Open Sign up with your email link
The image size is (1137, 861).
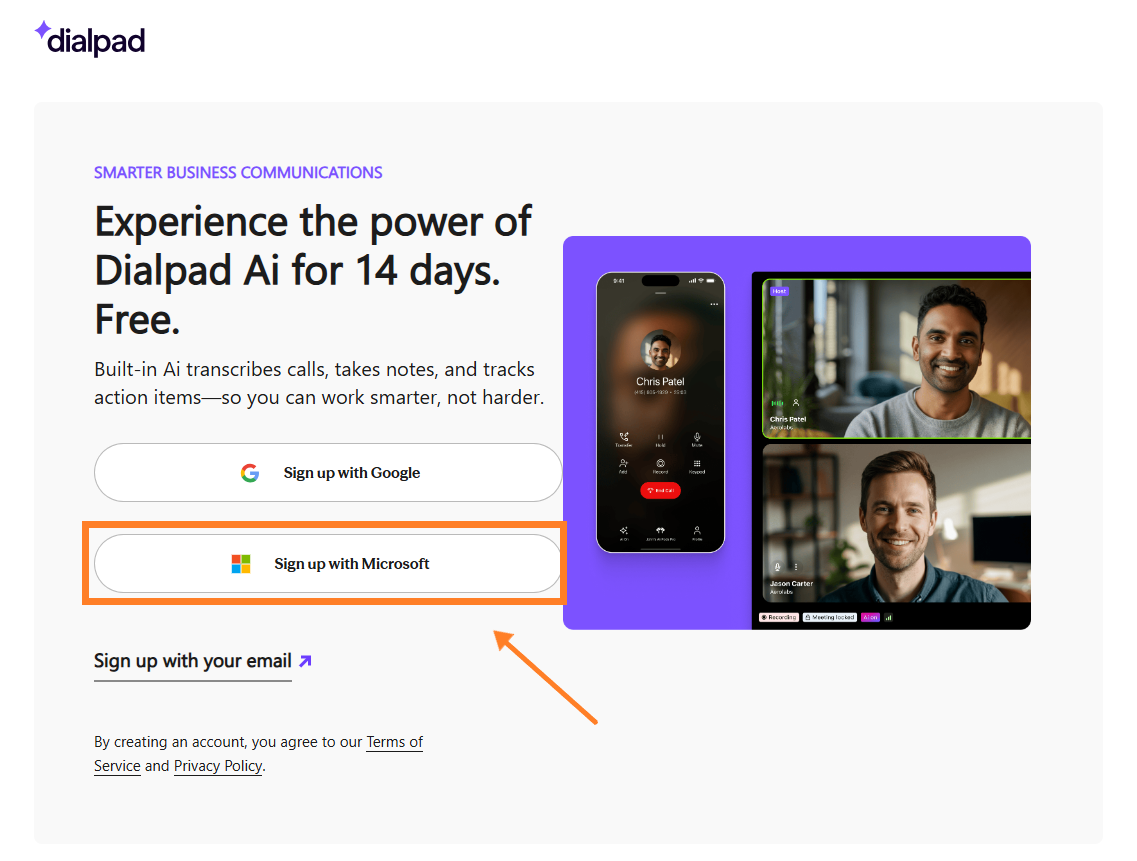(192, 662)
